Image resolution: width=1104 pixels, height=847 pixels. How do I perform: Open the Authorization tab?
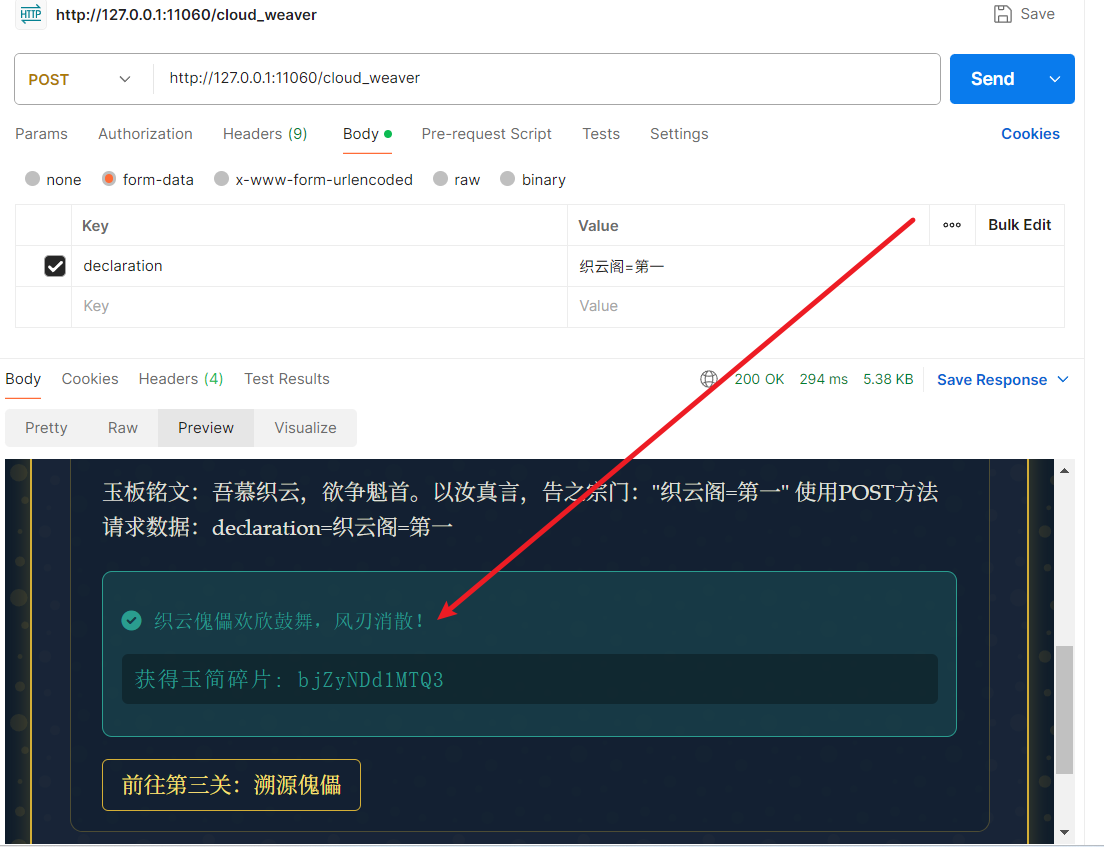(x=145, y=134)
